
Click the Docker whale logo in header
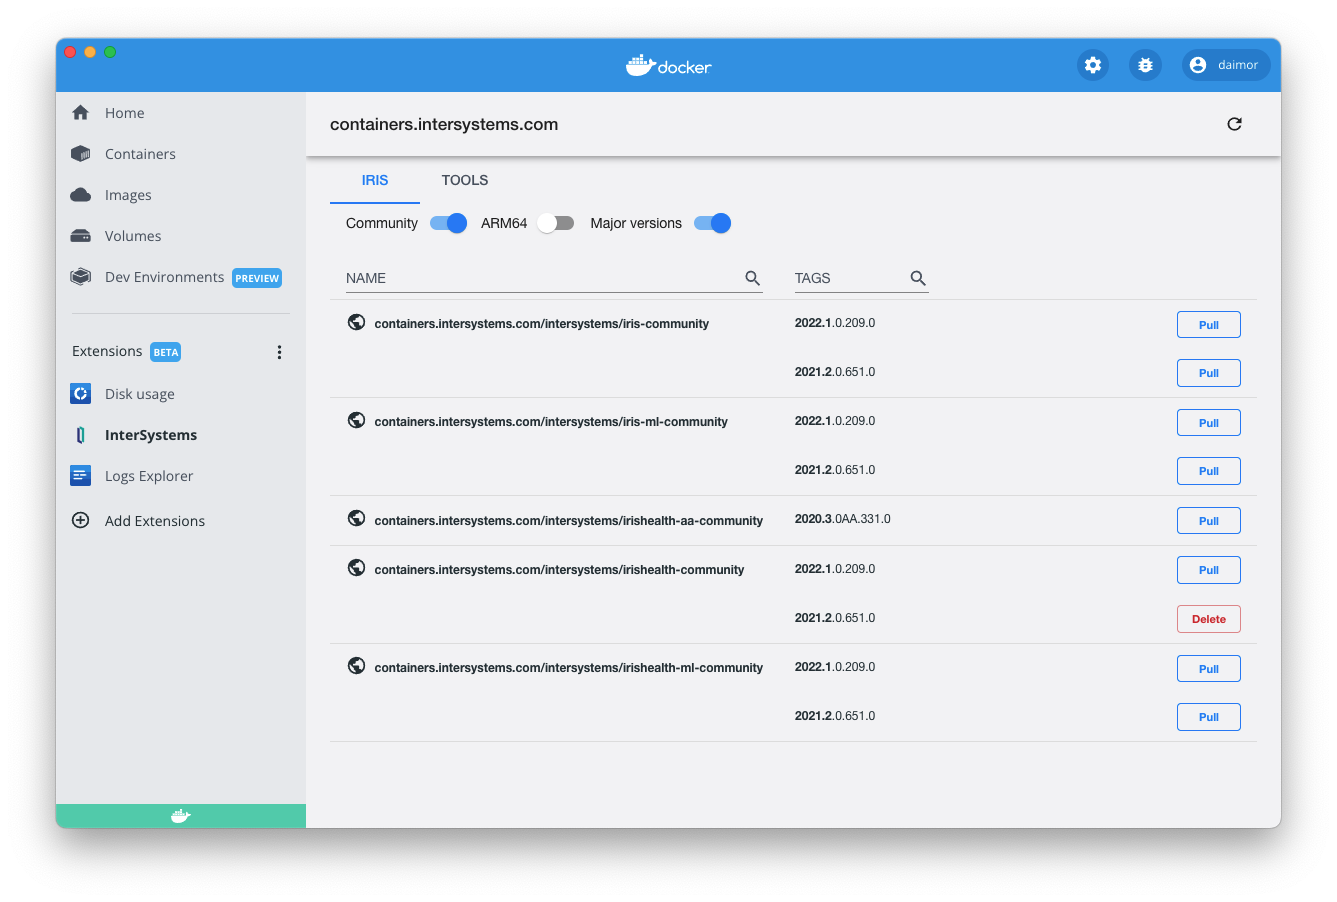coord(668,66)
